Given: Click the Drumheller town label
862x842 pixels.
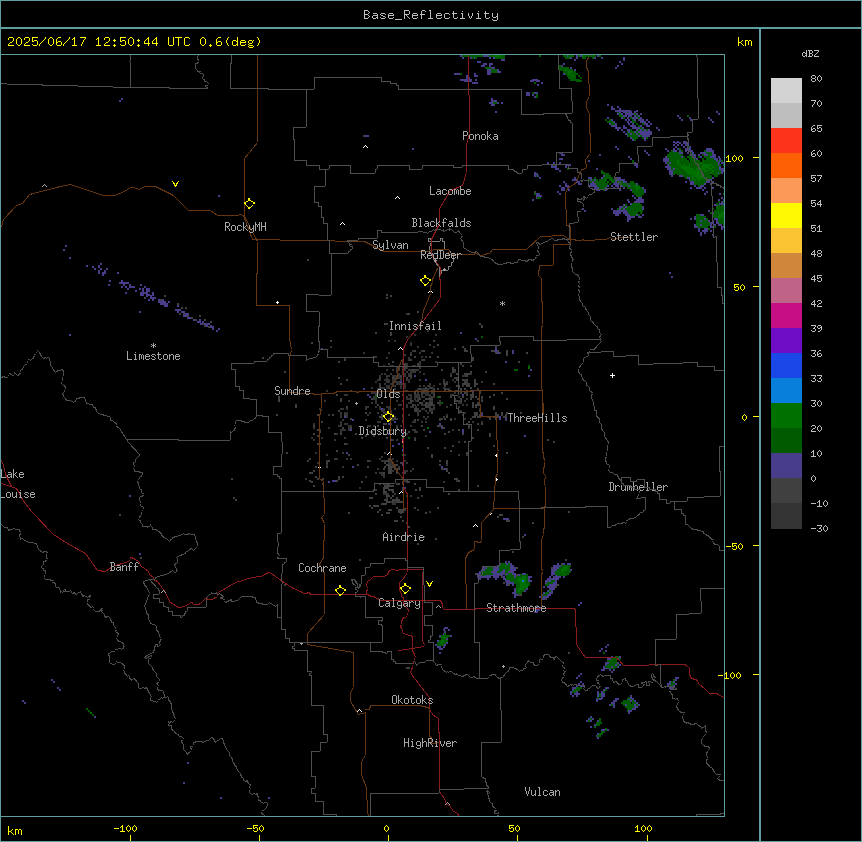Looking at the screenshot, I should 638,487.
